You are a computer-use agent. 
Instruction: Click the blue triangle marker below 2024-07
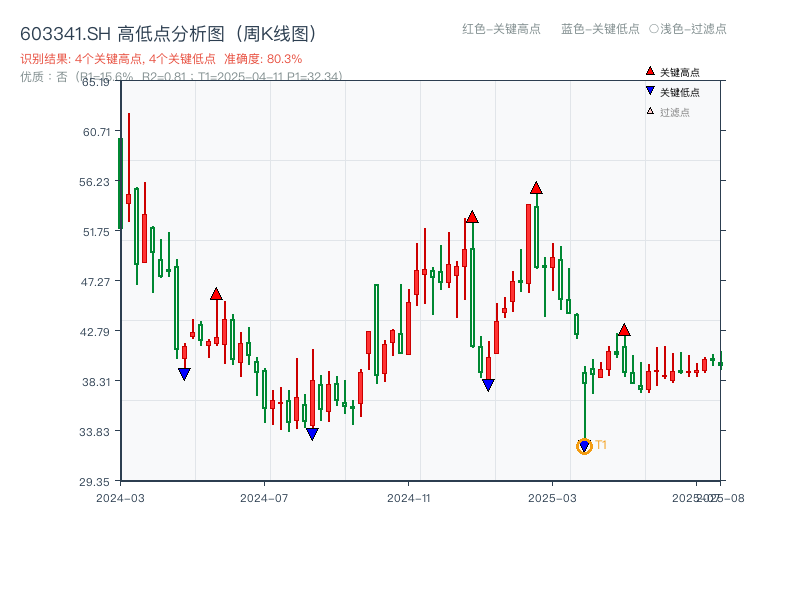313,433
